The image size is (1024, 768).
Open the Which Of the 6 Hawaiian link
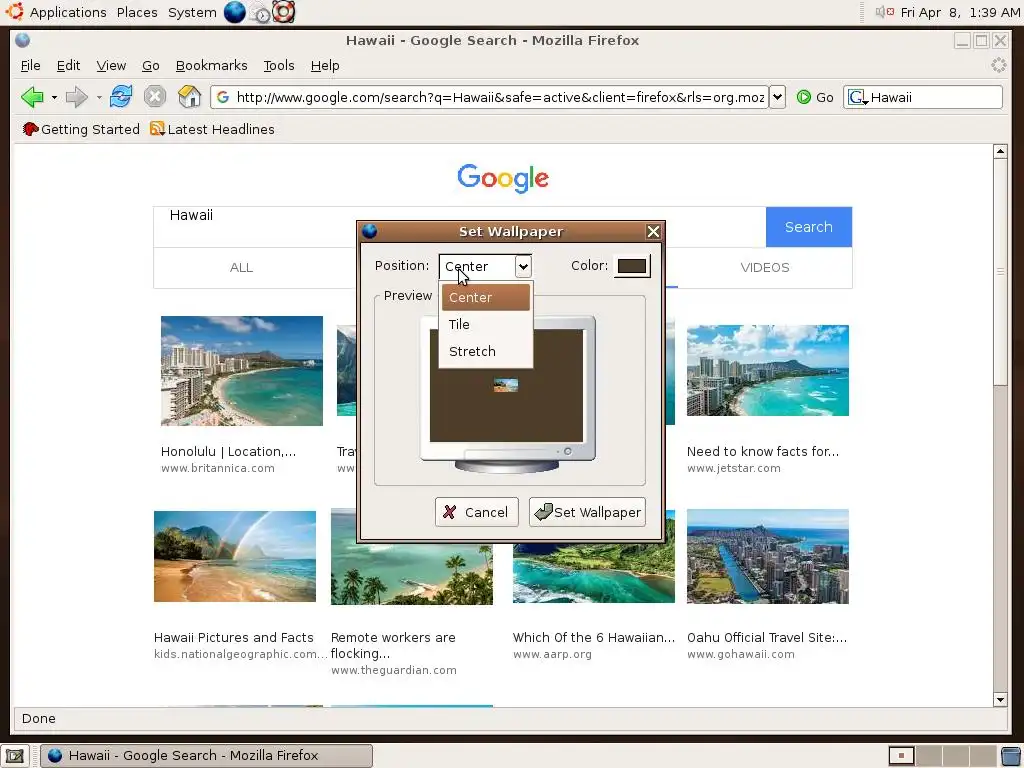(594, 637)
